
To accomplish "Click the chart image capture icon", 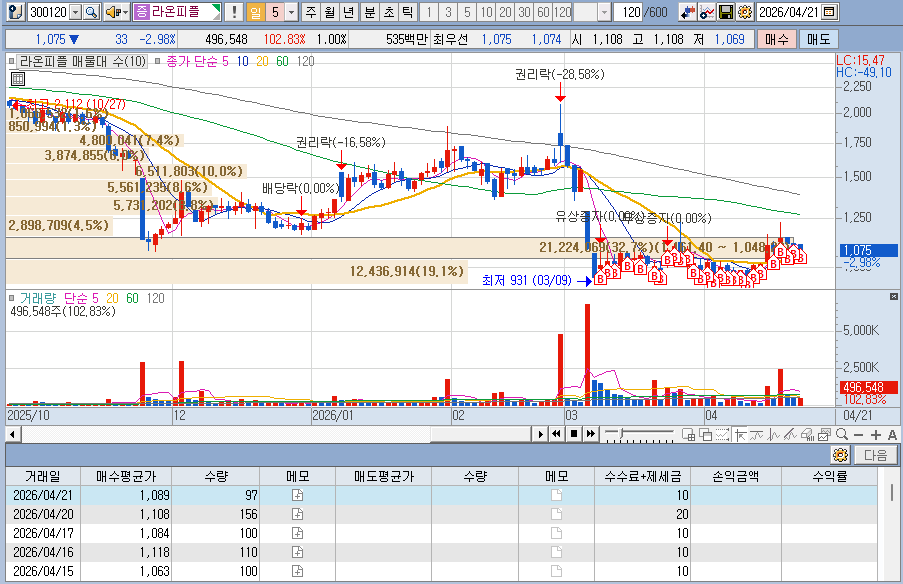I will pos(824,435).
